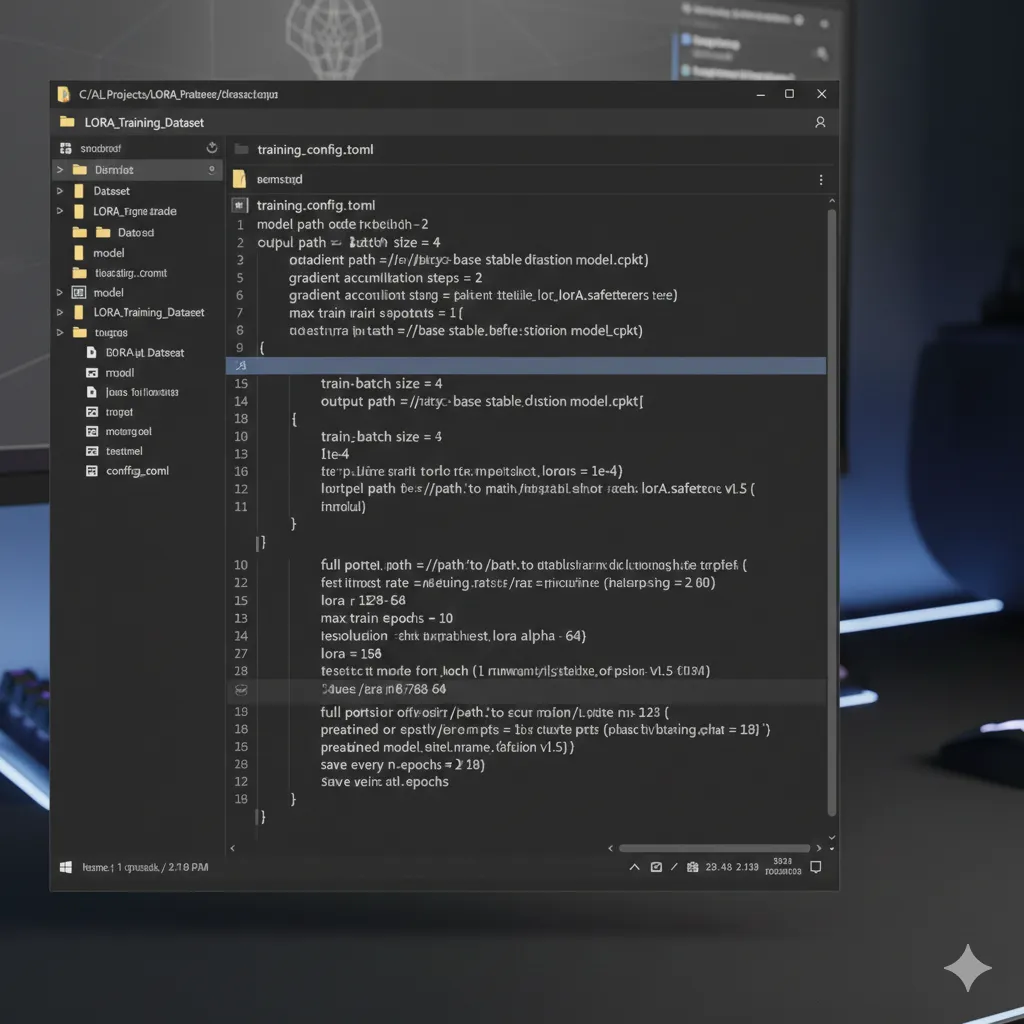Screen dimensions: 1024x1024
Task: Expand the LORA_Training_Dataset tree arrow
Action: click(x=59, y=312)
